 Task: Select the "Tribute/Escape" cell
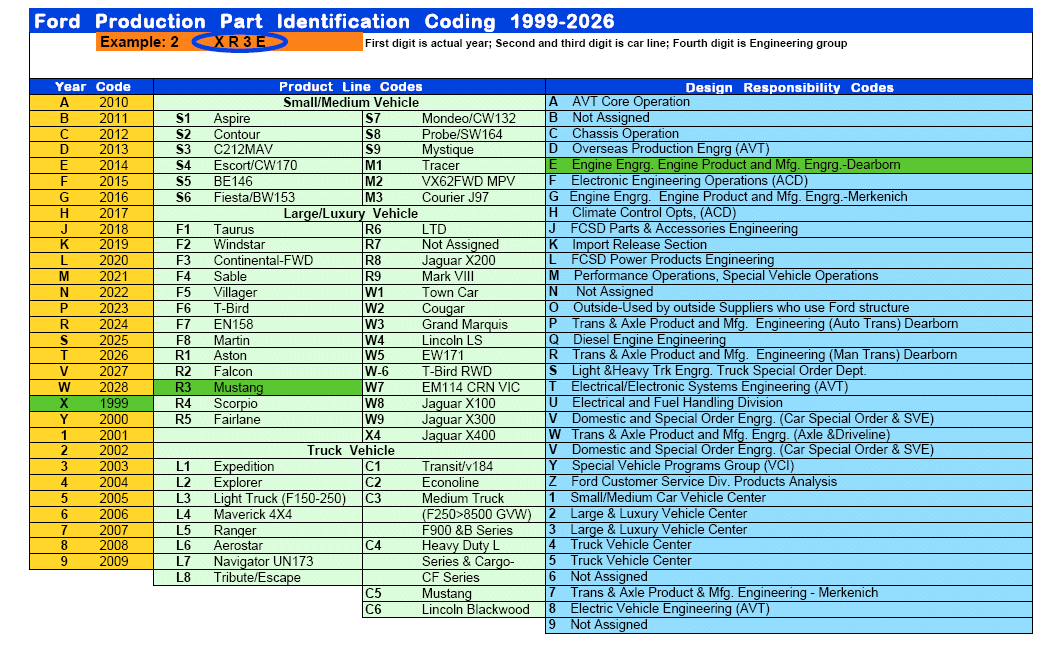257,578
